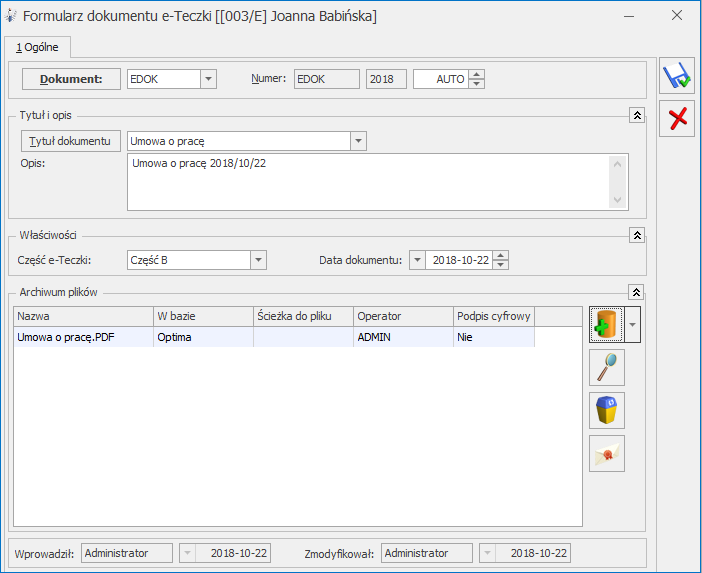Collapse the Archiwum plików section

(x=636, y=292)
